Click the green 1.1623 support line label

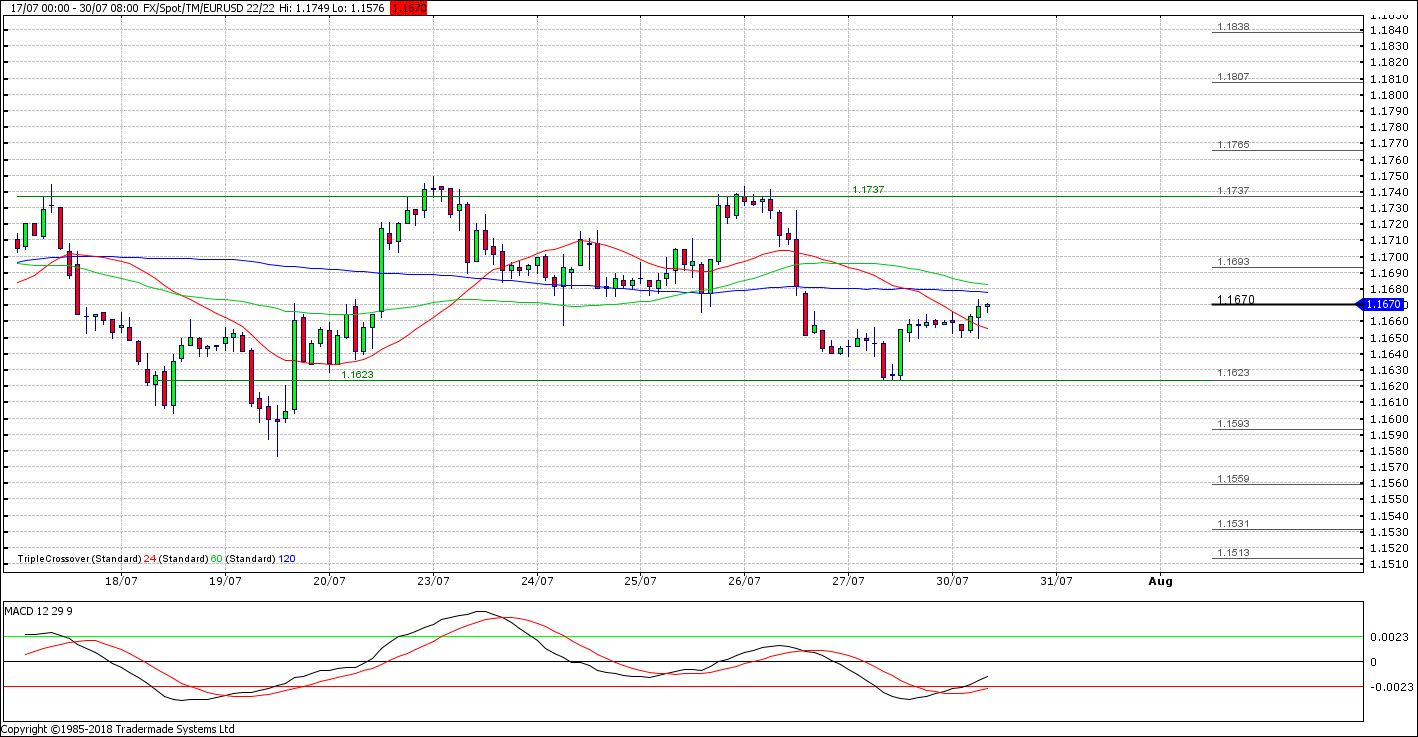(x=357, y=374)
